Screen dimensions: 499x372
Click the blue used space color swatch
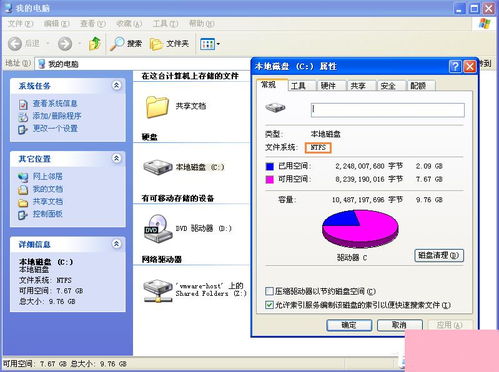click(x=269, y=166)
